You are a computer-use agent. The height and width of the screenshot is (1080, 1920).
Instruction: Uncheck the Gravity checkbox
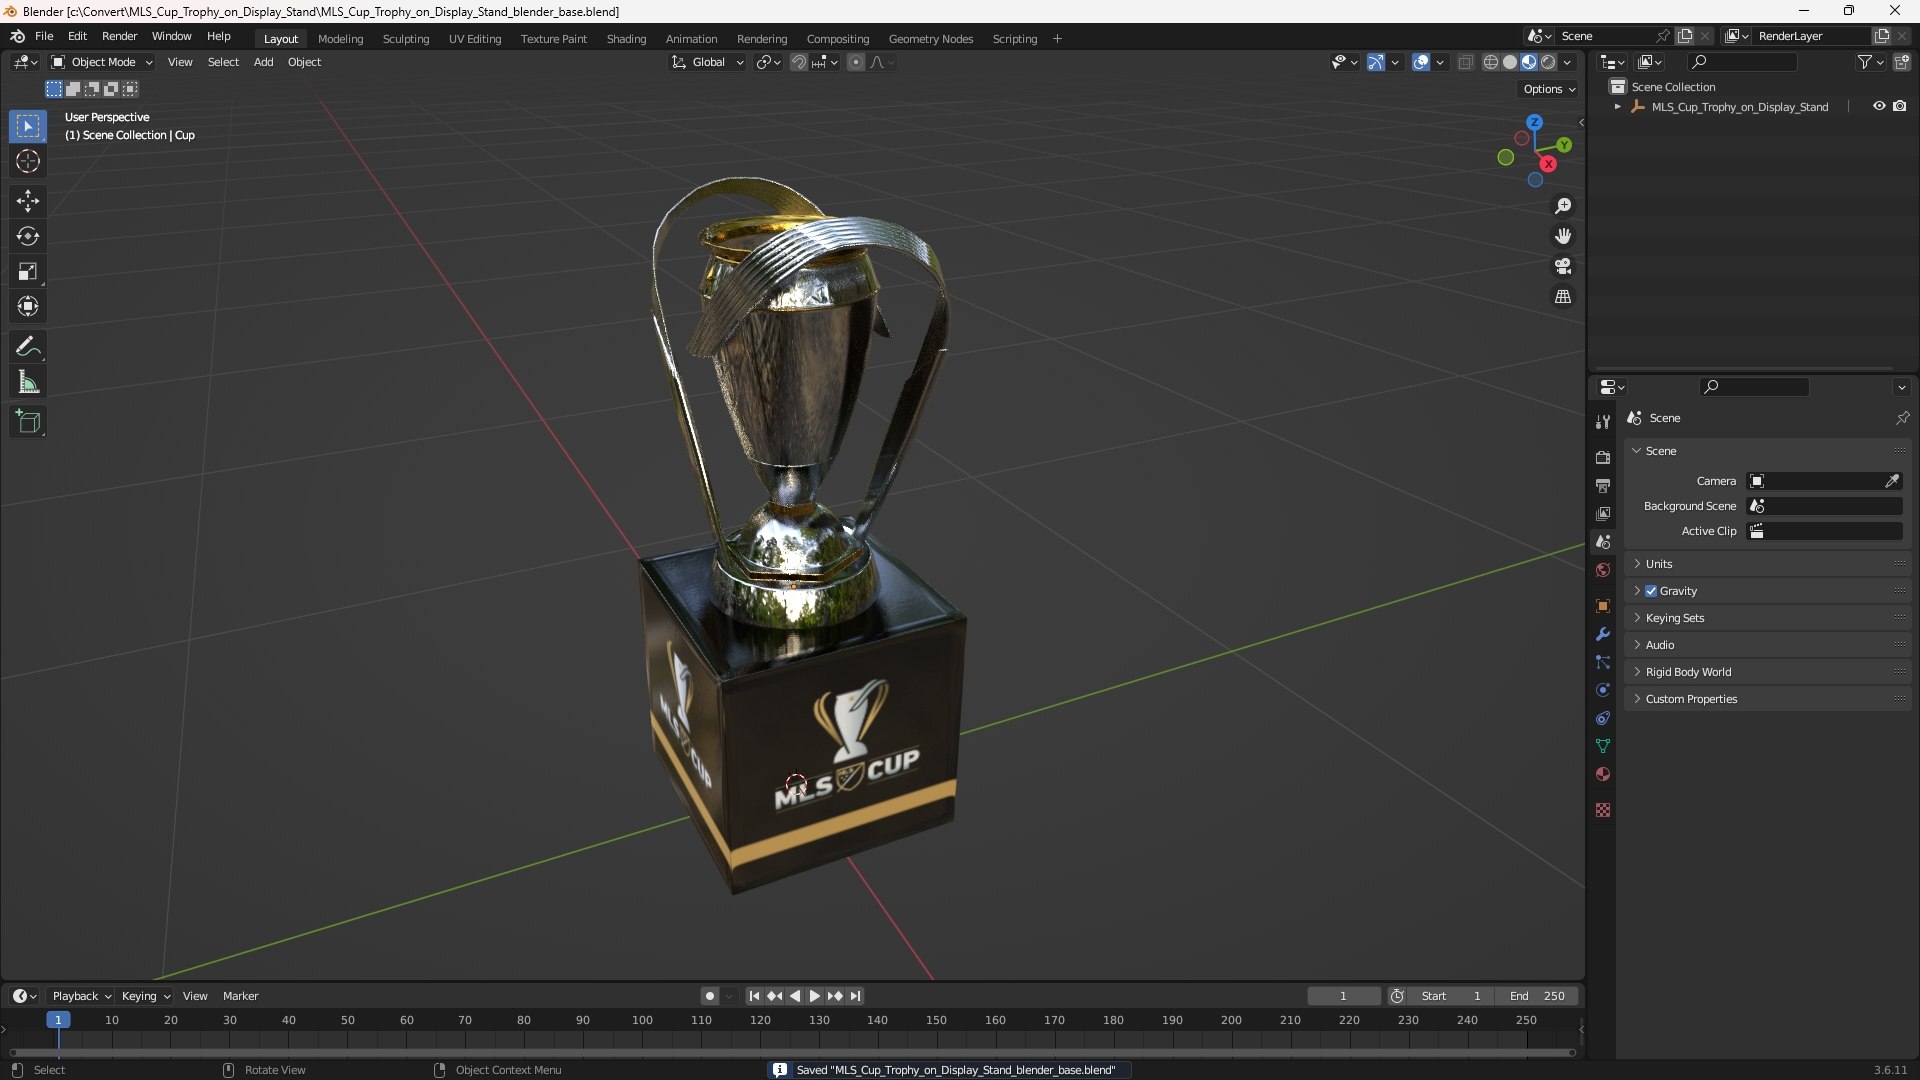pyautogui.click(x=1651, y=591)
